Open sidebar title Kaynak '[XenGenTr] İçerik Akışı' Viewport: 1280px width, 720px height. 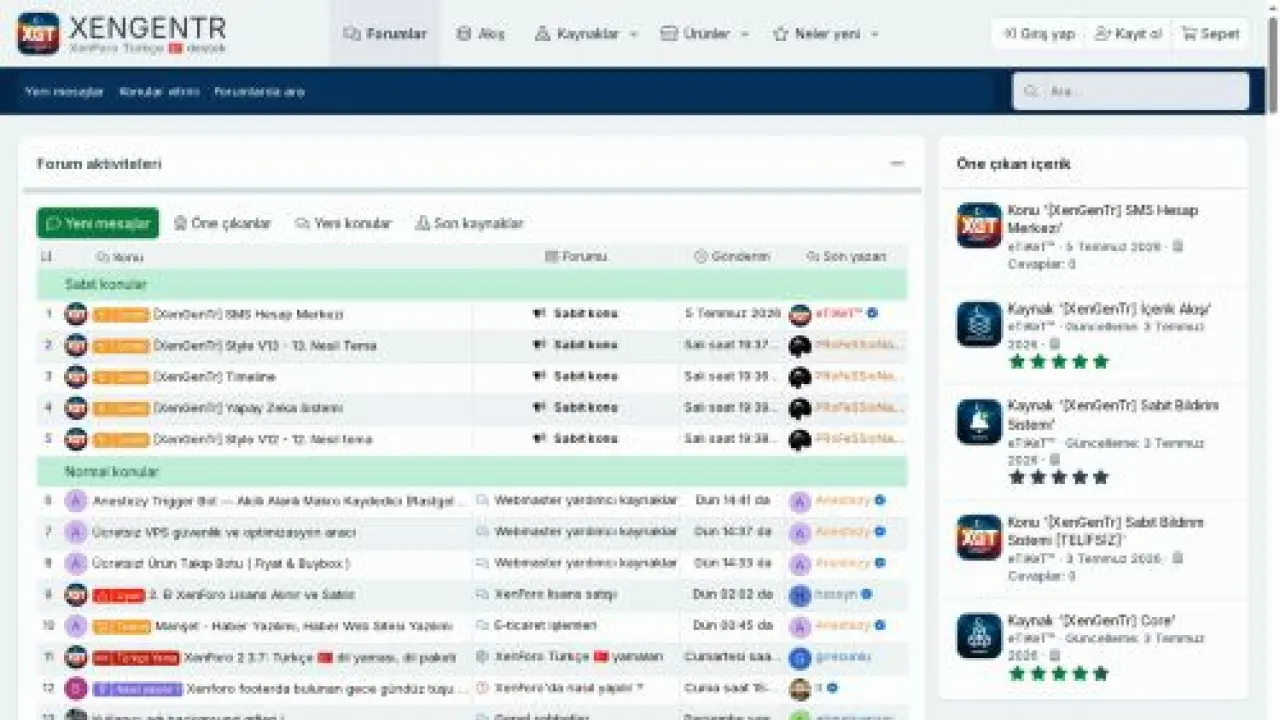tap(1109, 309)
